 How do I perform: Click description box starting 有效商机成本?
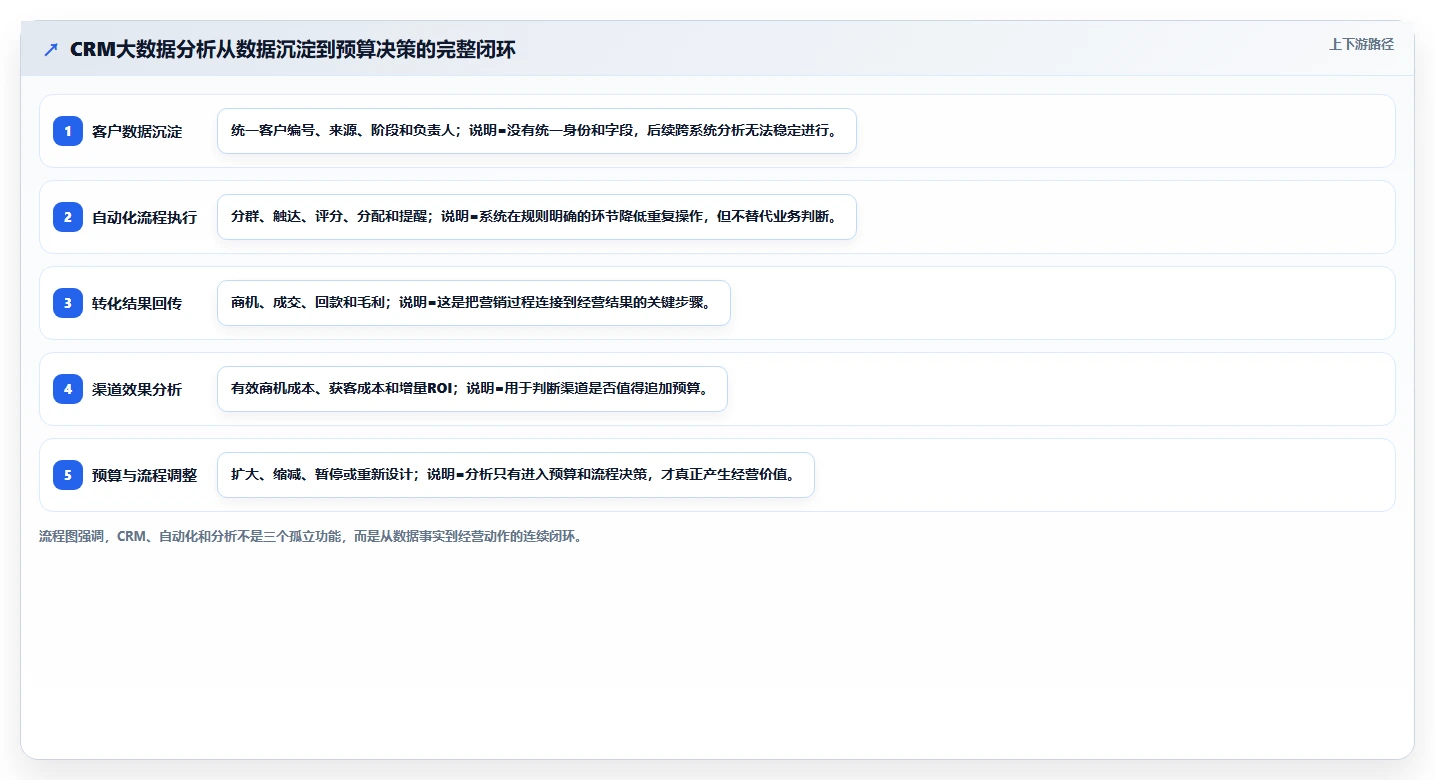point(472,389)
